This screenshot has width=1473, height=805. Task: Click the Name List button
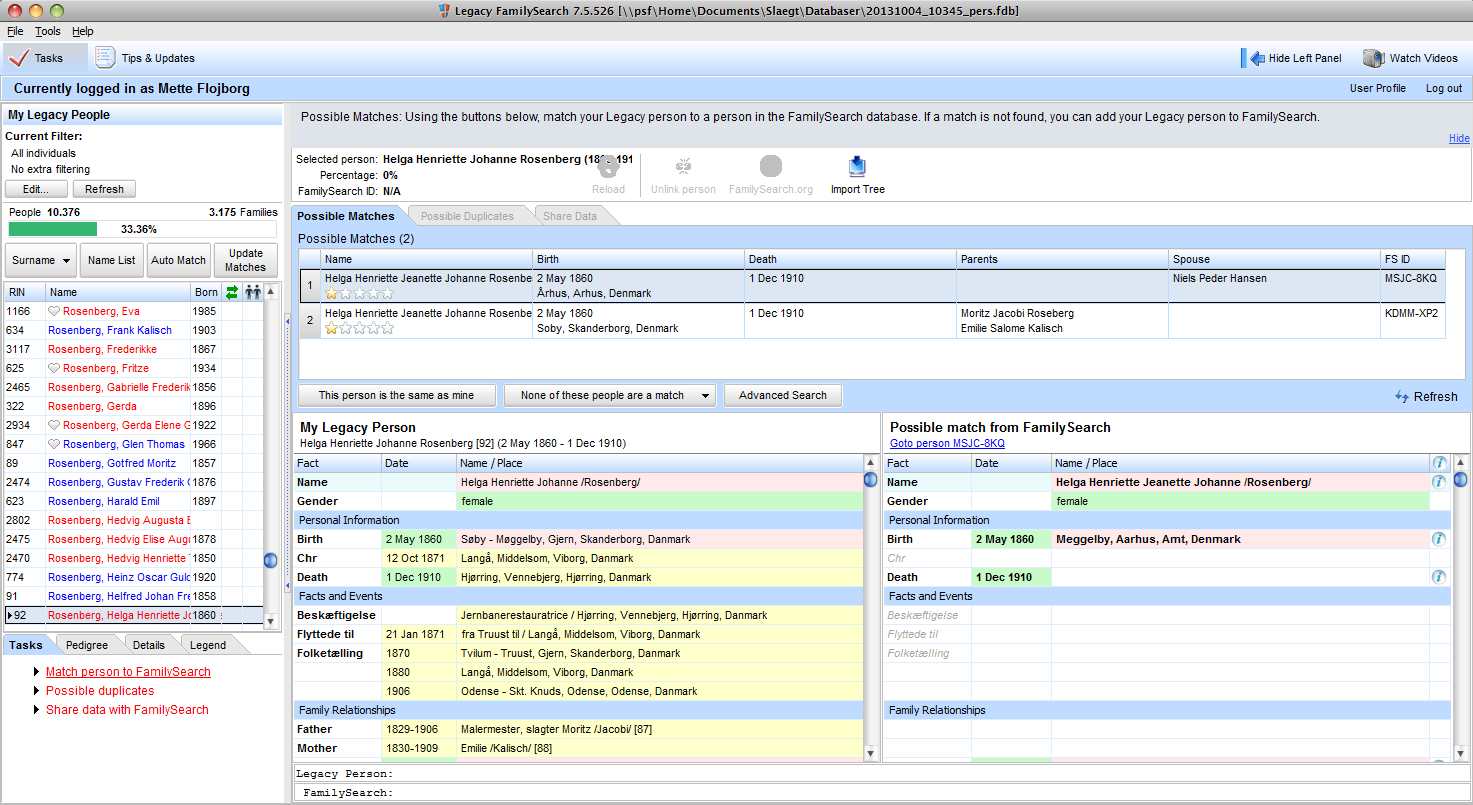click(x=112, y=260)
